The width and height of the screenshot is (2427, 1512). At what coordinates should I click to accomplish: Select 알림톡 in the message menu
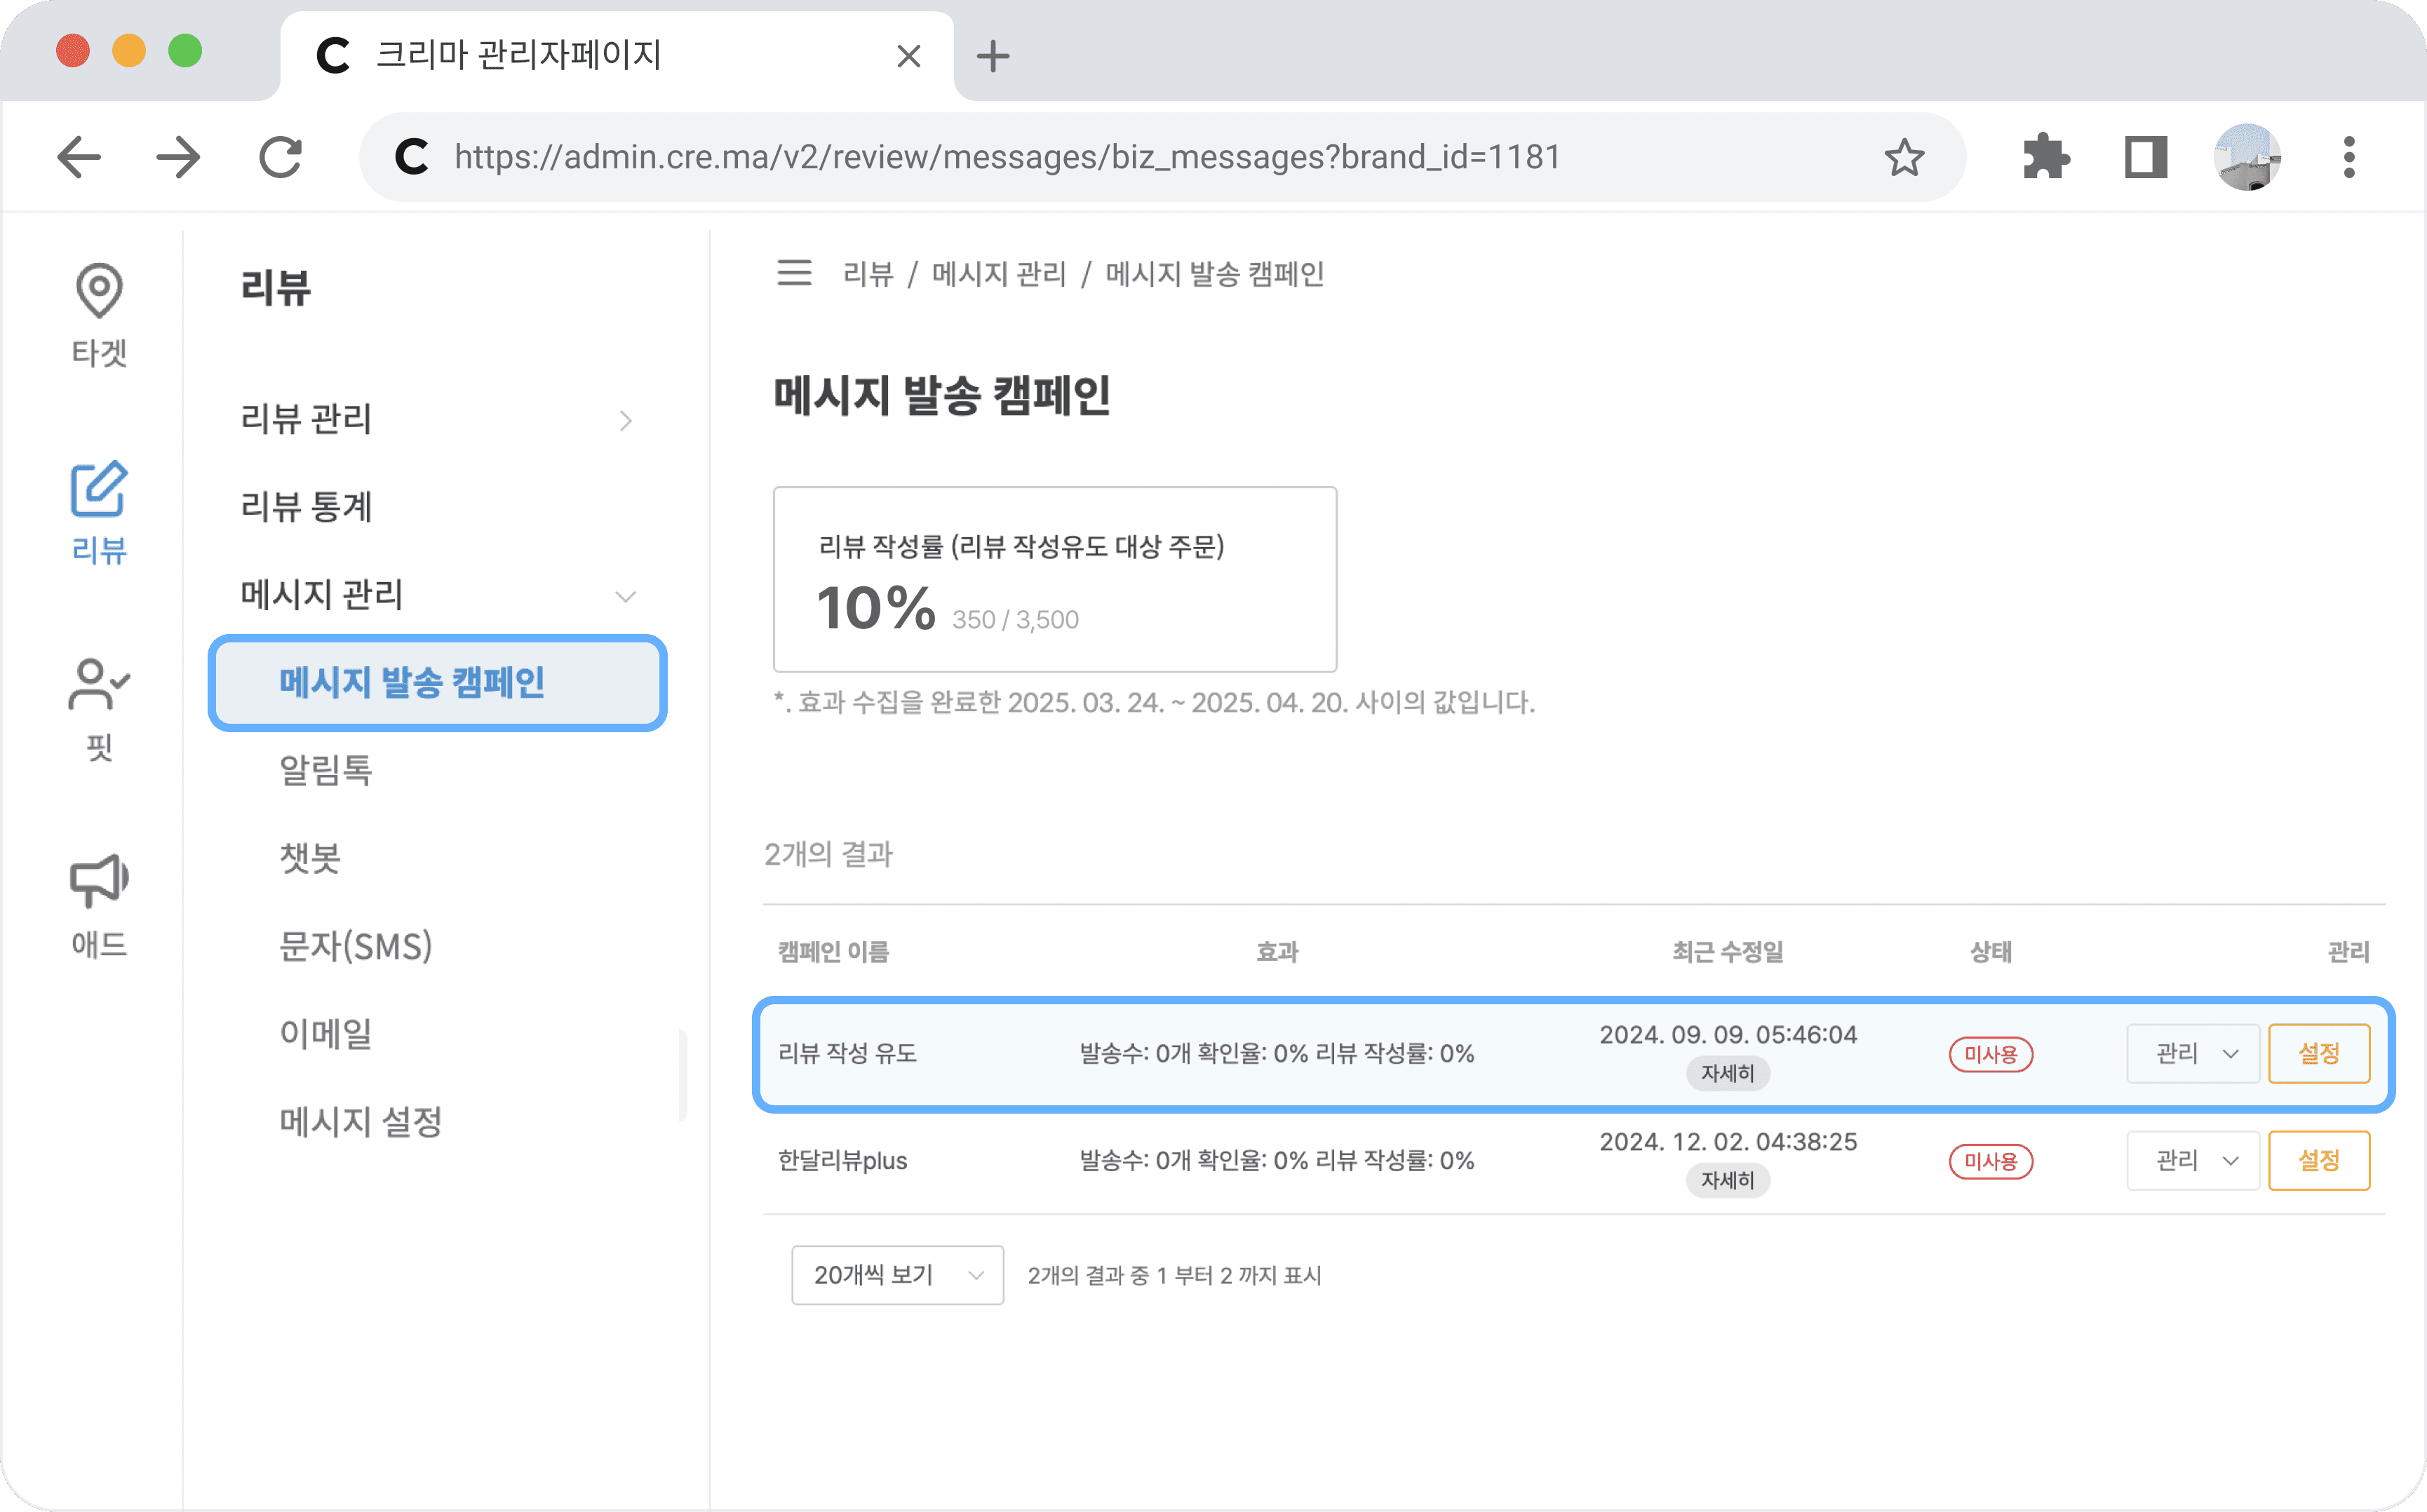click(x=326, y=770)
